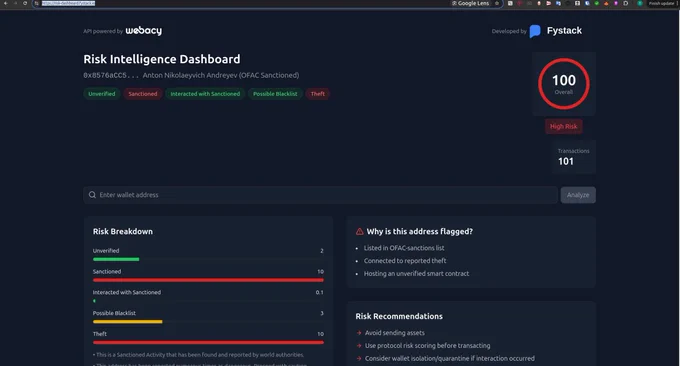Open the browser profile avatar

tap(640, 3)
